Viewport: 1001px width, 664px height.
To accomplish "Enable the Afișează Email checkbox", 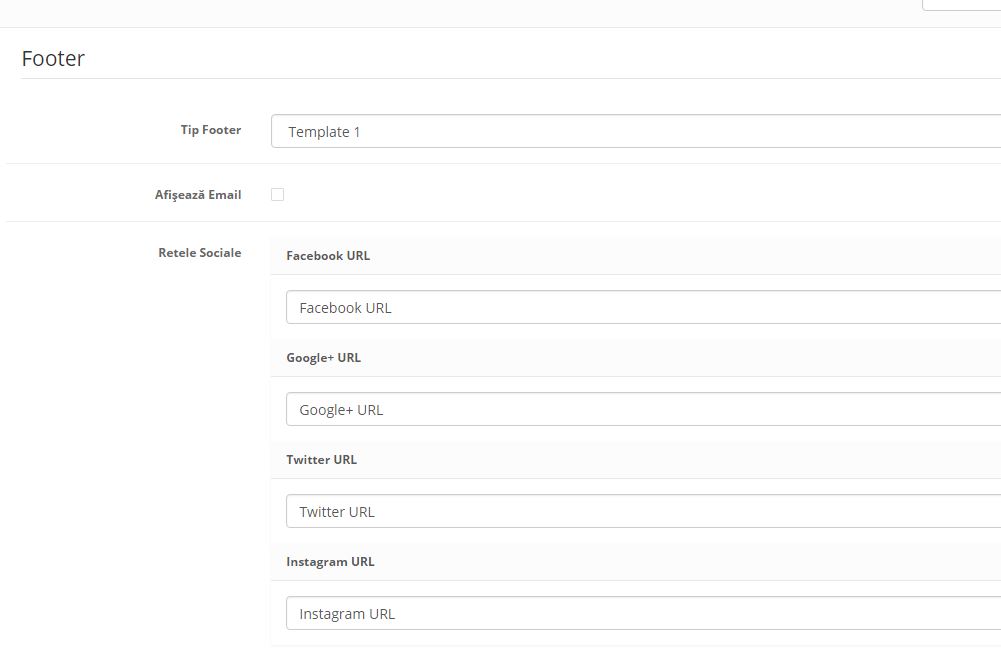I will point(278,195).
